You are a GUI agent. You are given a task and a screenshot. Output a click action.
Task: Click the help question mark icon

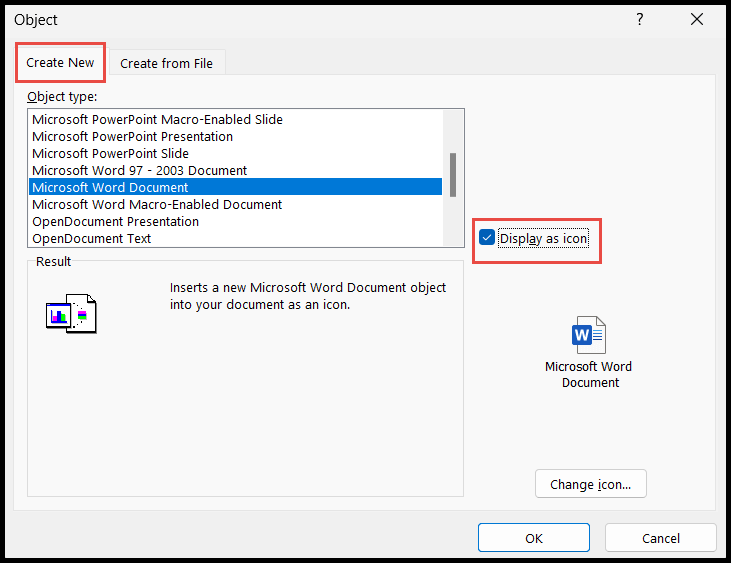[x=640, y=19]
